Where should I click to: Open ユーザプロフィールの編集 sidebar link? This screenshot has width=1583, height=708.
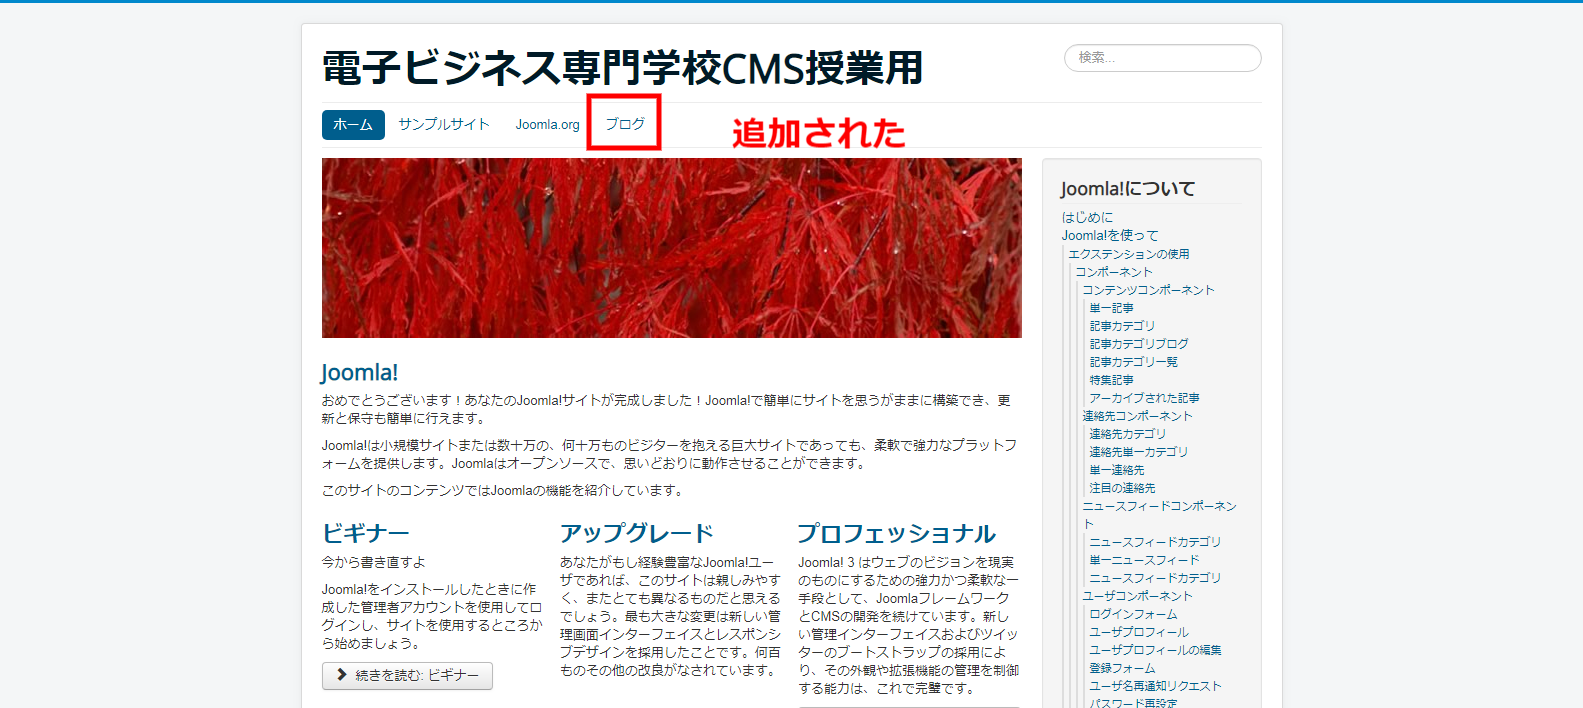coord(1155,650)
